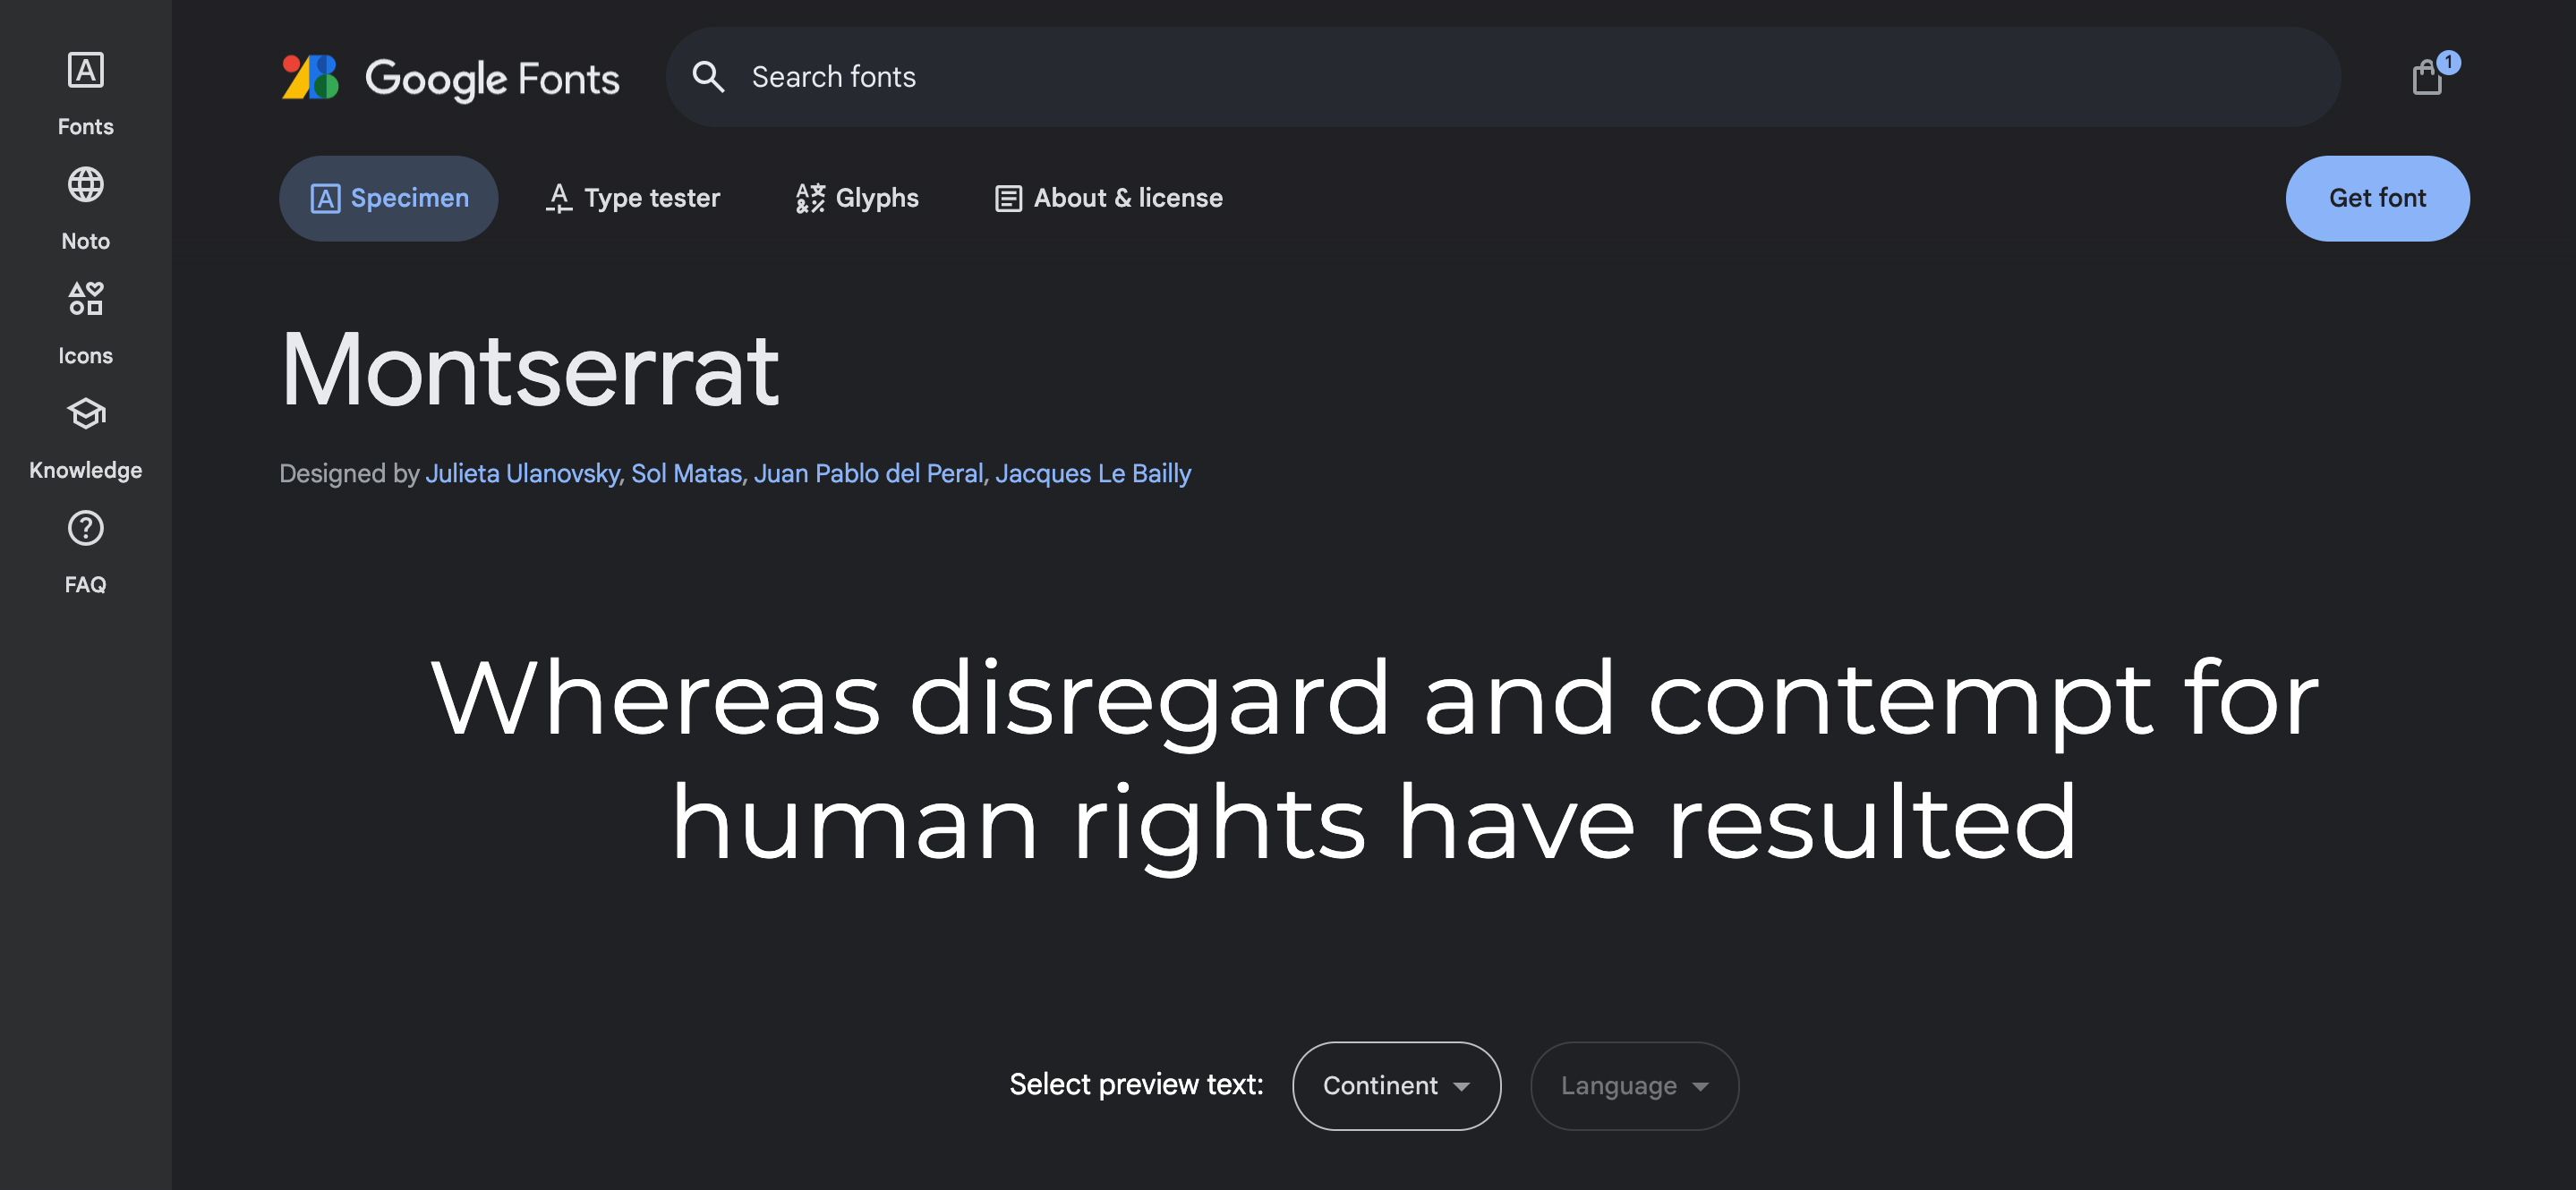Viewport: 2576px width, 1190px height.
Task: Open designer Jacques Le Bailly link
Action: 1092,473
